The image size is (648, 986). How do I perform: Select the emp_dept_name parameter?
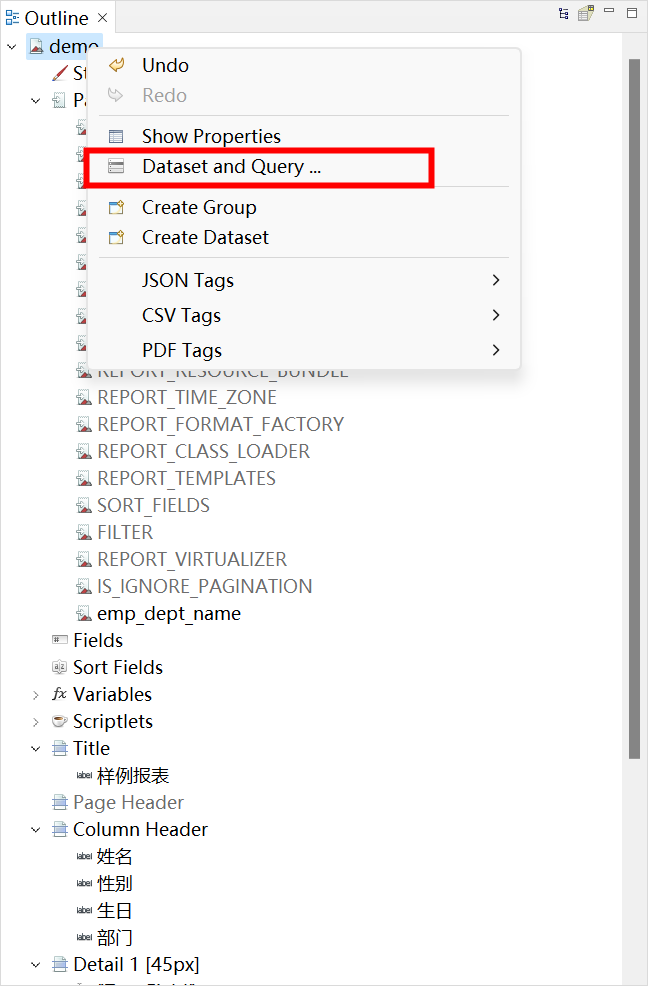pyautogui.click(x=168, y=614)
